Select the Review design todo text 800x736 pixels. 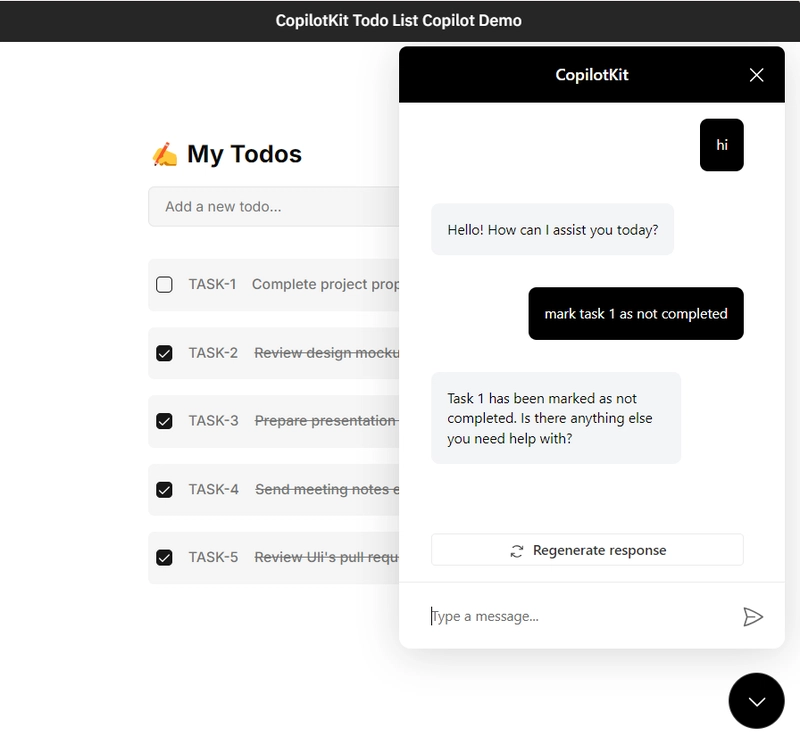[326, 353]
